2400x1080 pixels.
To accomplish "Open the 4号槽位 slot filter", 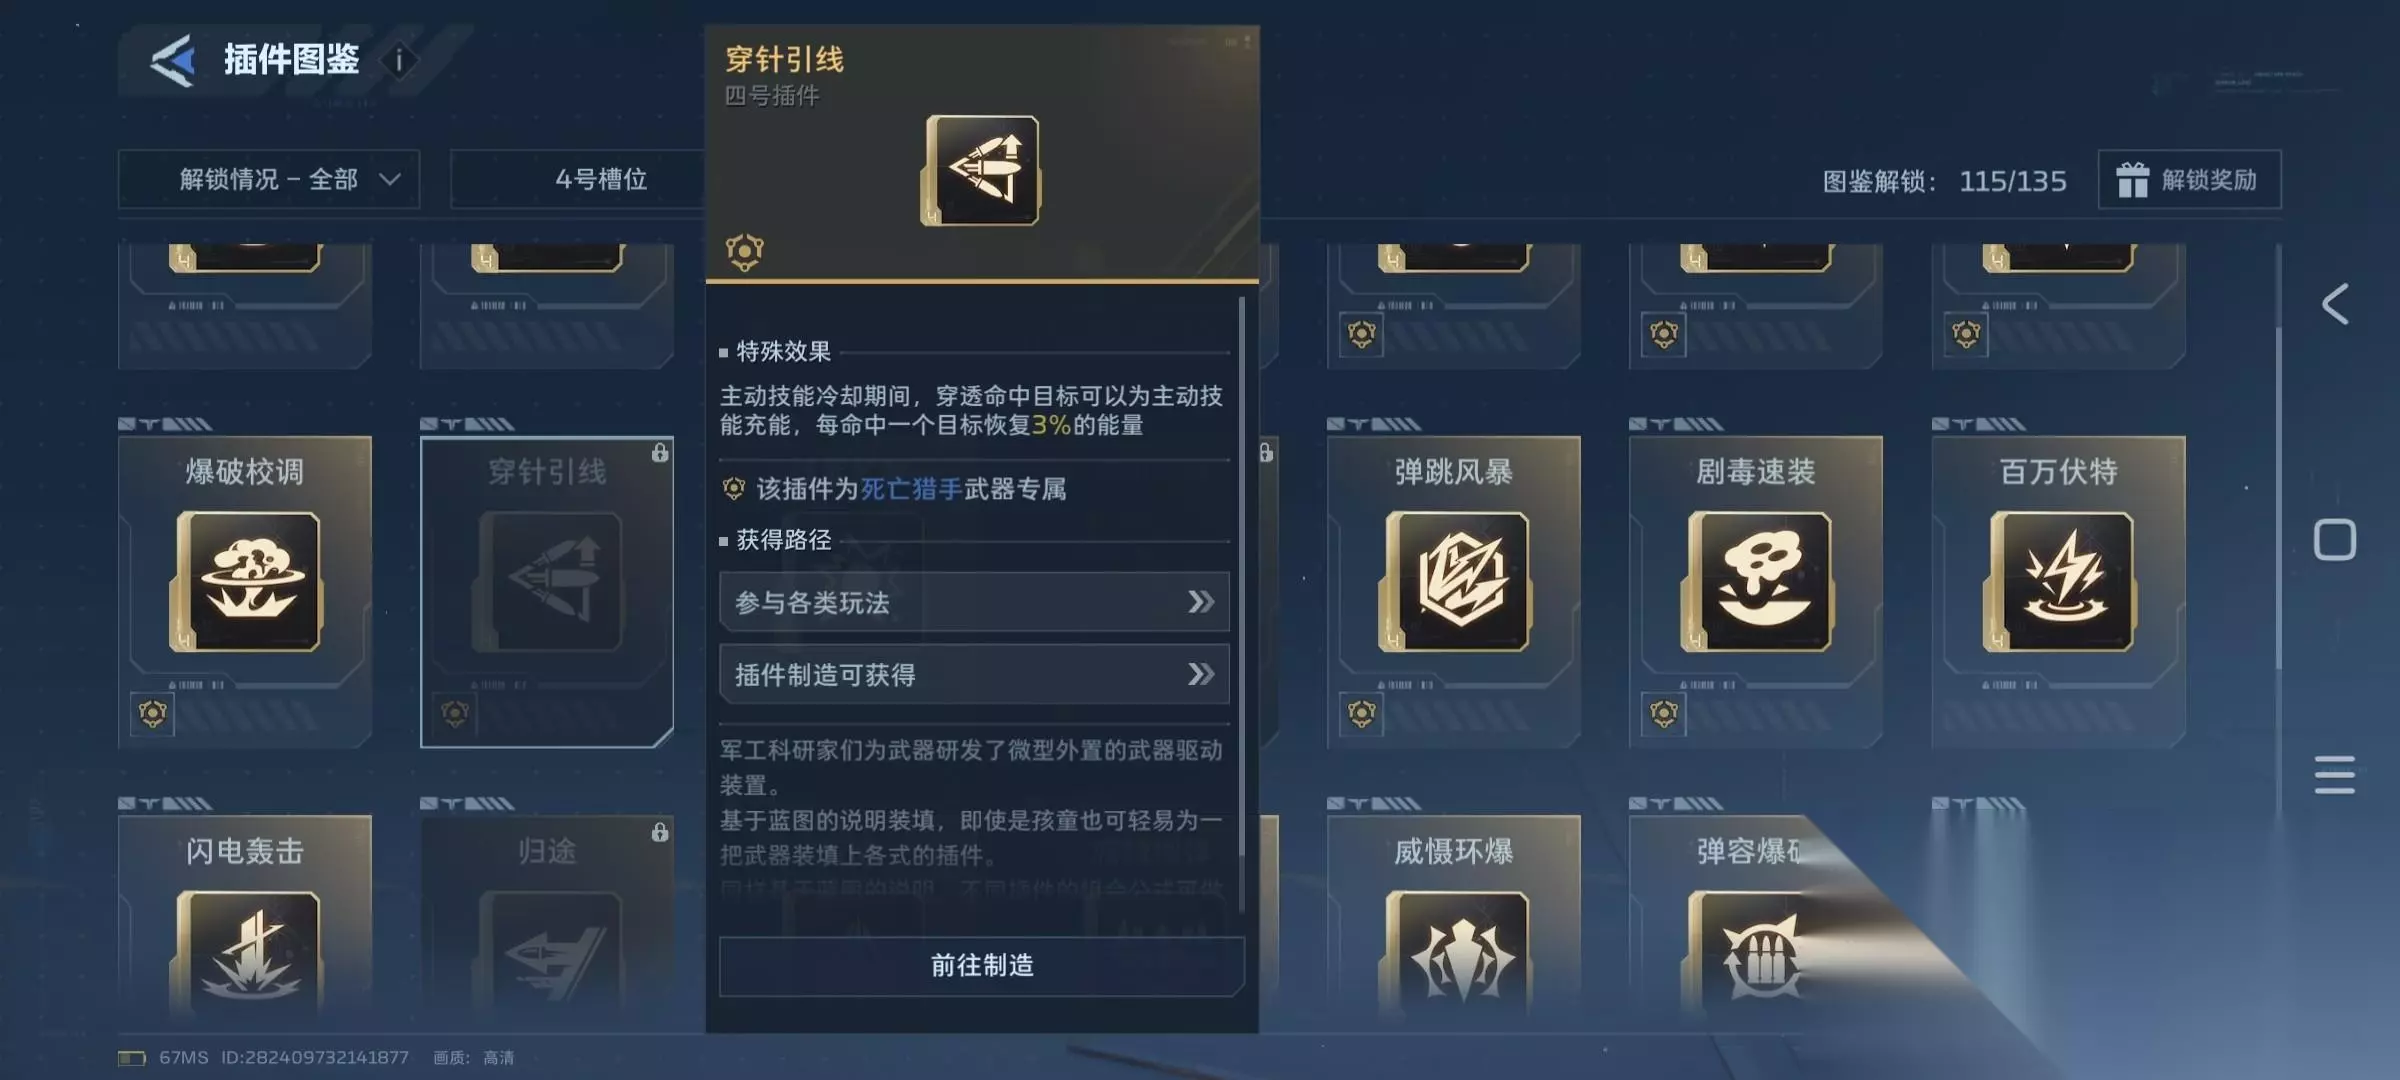I will tap(578, 179).
